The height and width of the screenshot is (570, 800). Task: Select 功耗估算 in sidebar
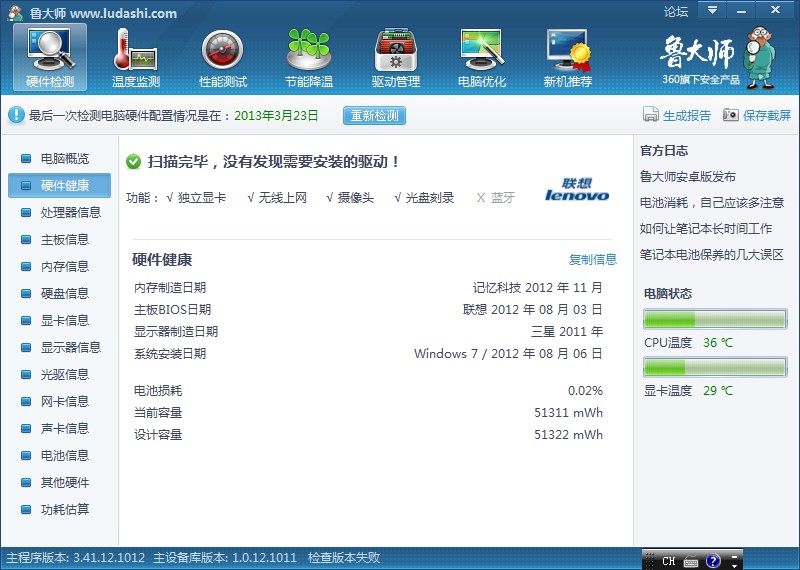point(59,510)
